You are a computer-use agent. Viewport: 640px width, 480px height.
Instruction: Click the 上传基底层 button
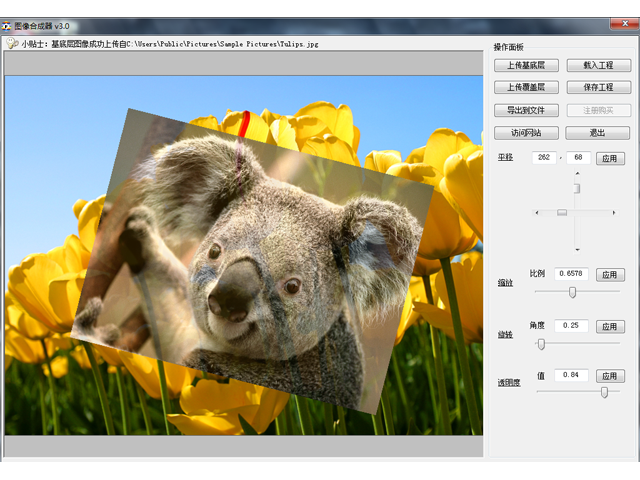point(526,65)
